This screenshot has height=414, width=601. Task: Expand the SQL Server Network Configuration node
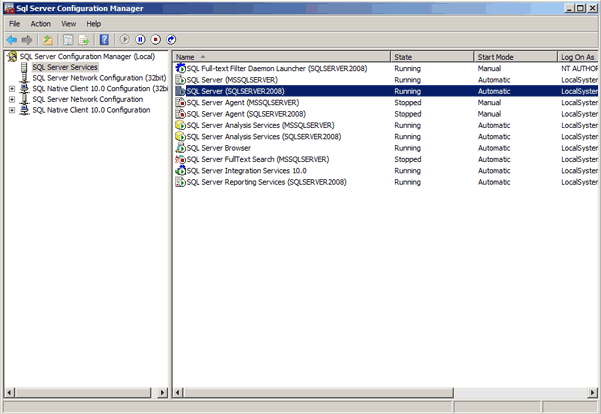tap(12, 99)
